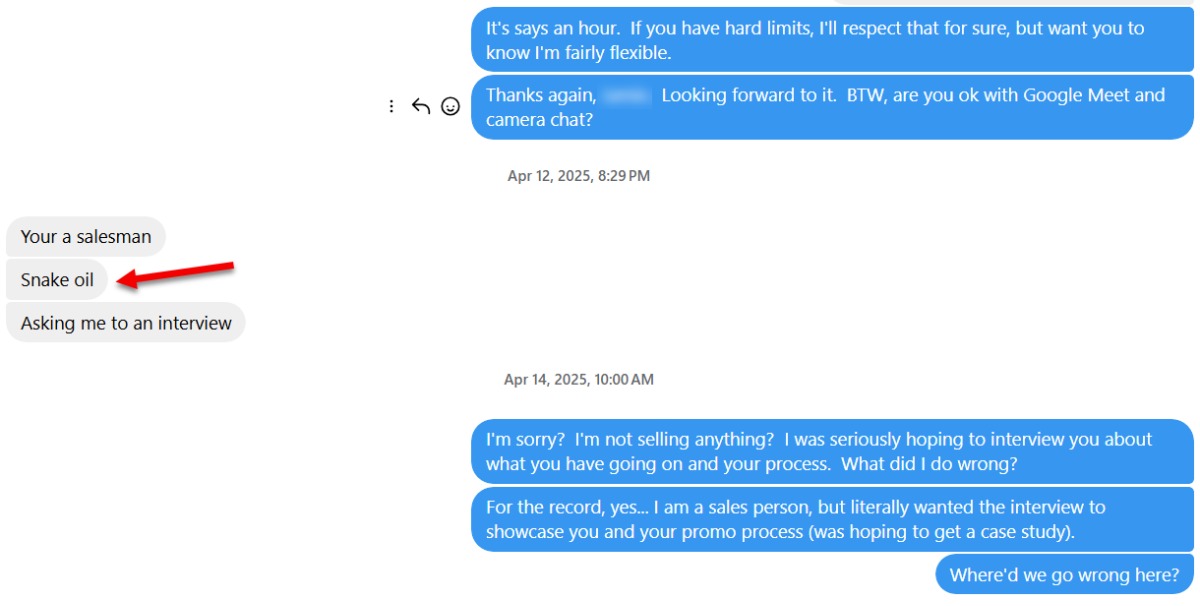Screen dimensions: 1200x606
Task: Open the emoji reaction picker
Action: pos(451,107)
